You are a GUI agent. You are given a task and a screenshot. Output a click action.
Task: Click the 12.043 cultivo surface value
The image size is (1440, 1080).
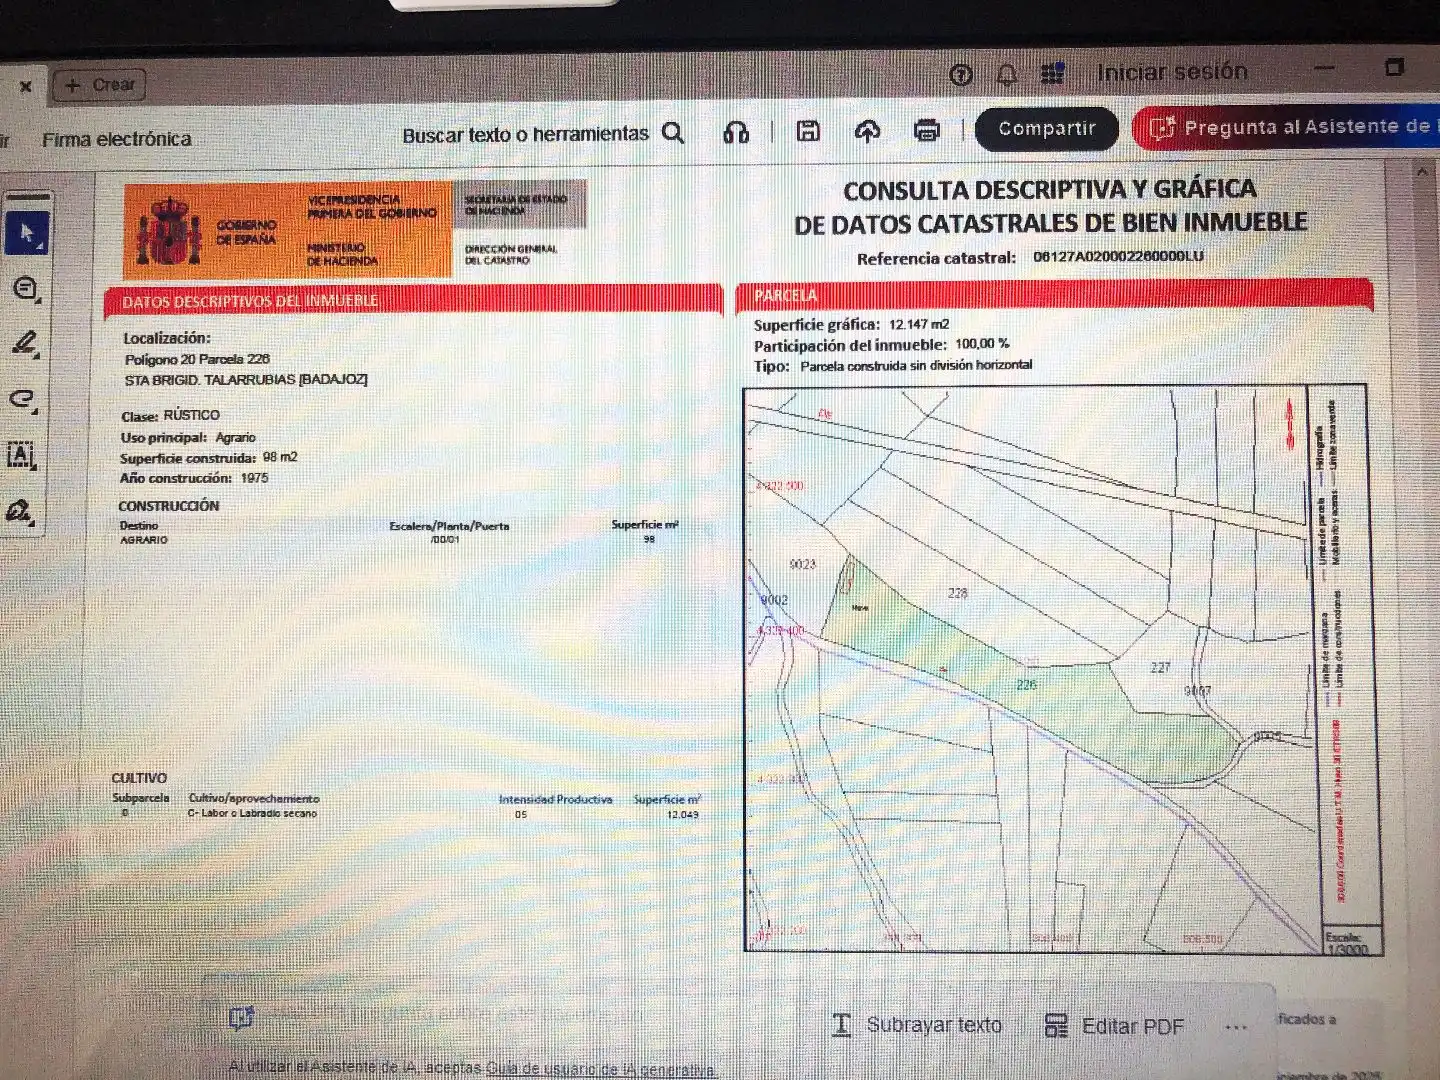[683, 815]
